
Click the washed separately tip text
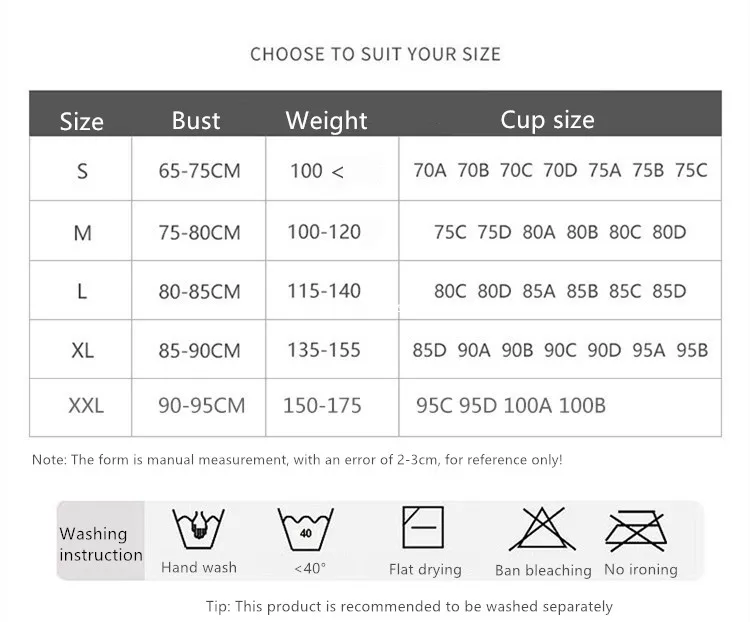click(x=409, y=606)
